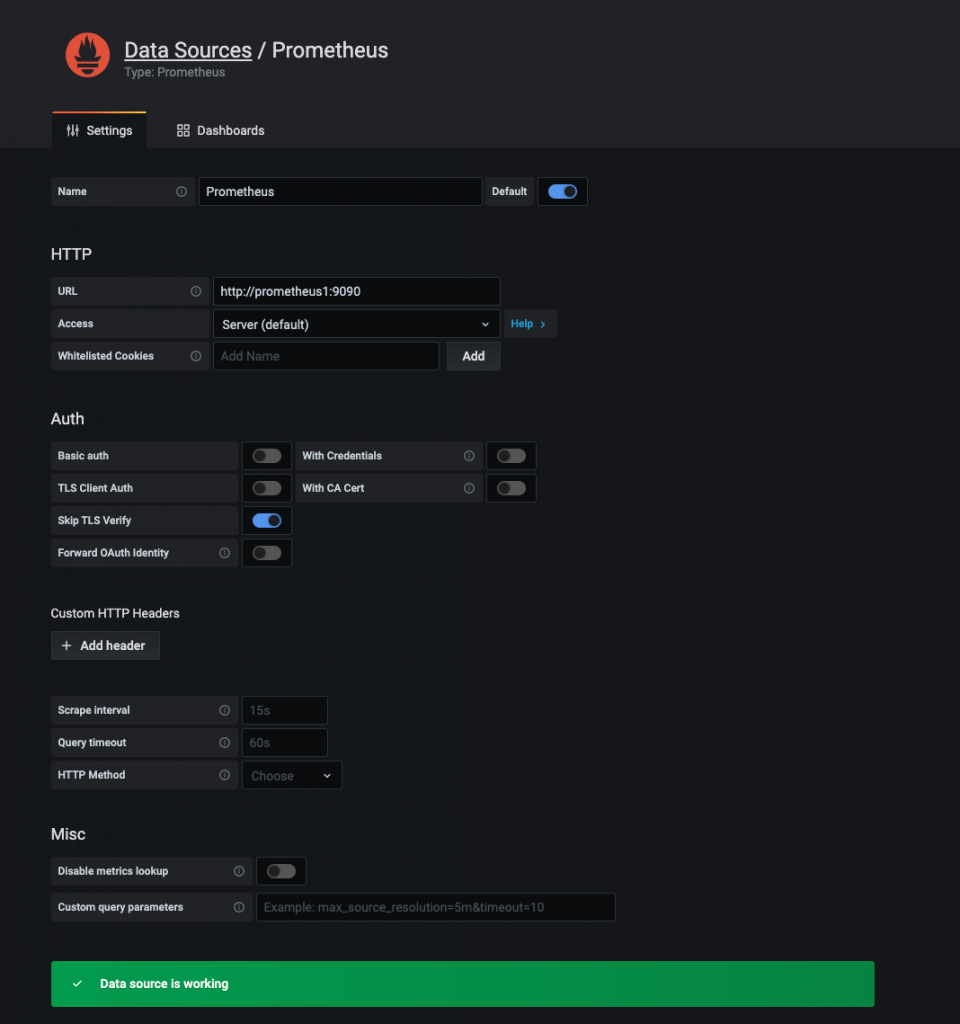Open the Data Sources breadcrumb link
Screen dimensions: 960x1024
(188, 50)
